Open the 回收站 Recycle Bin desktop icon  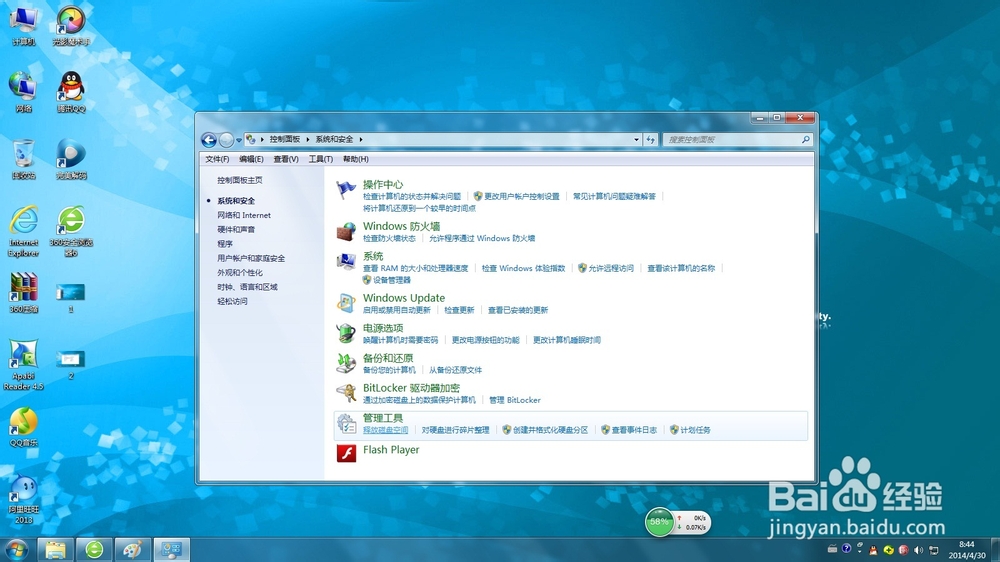tap(24, 159)
